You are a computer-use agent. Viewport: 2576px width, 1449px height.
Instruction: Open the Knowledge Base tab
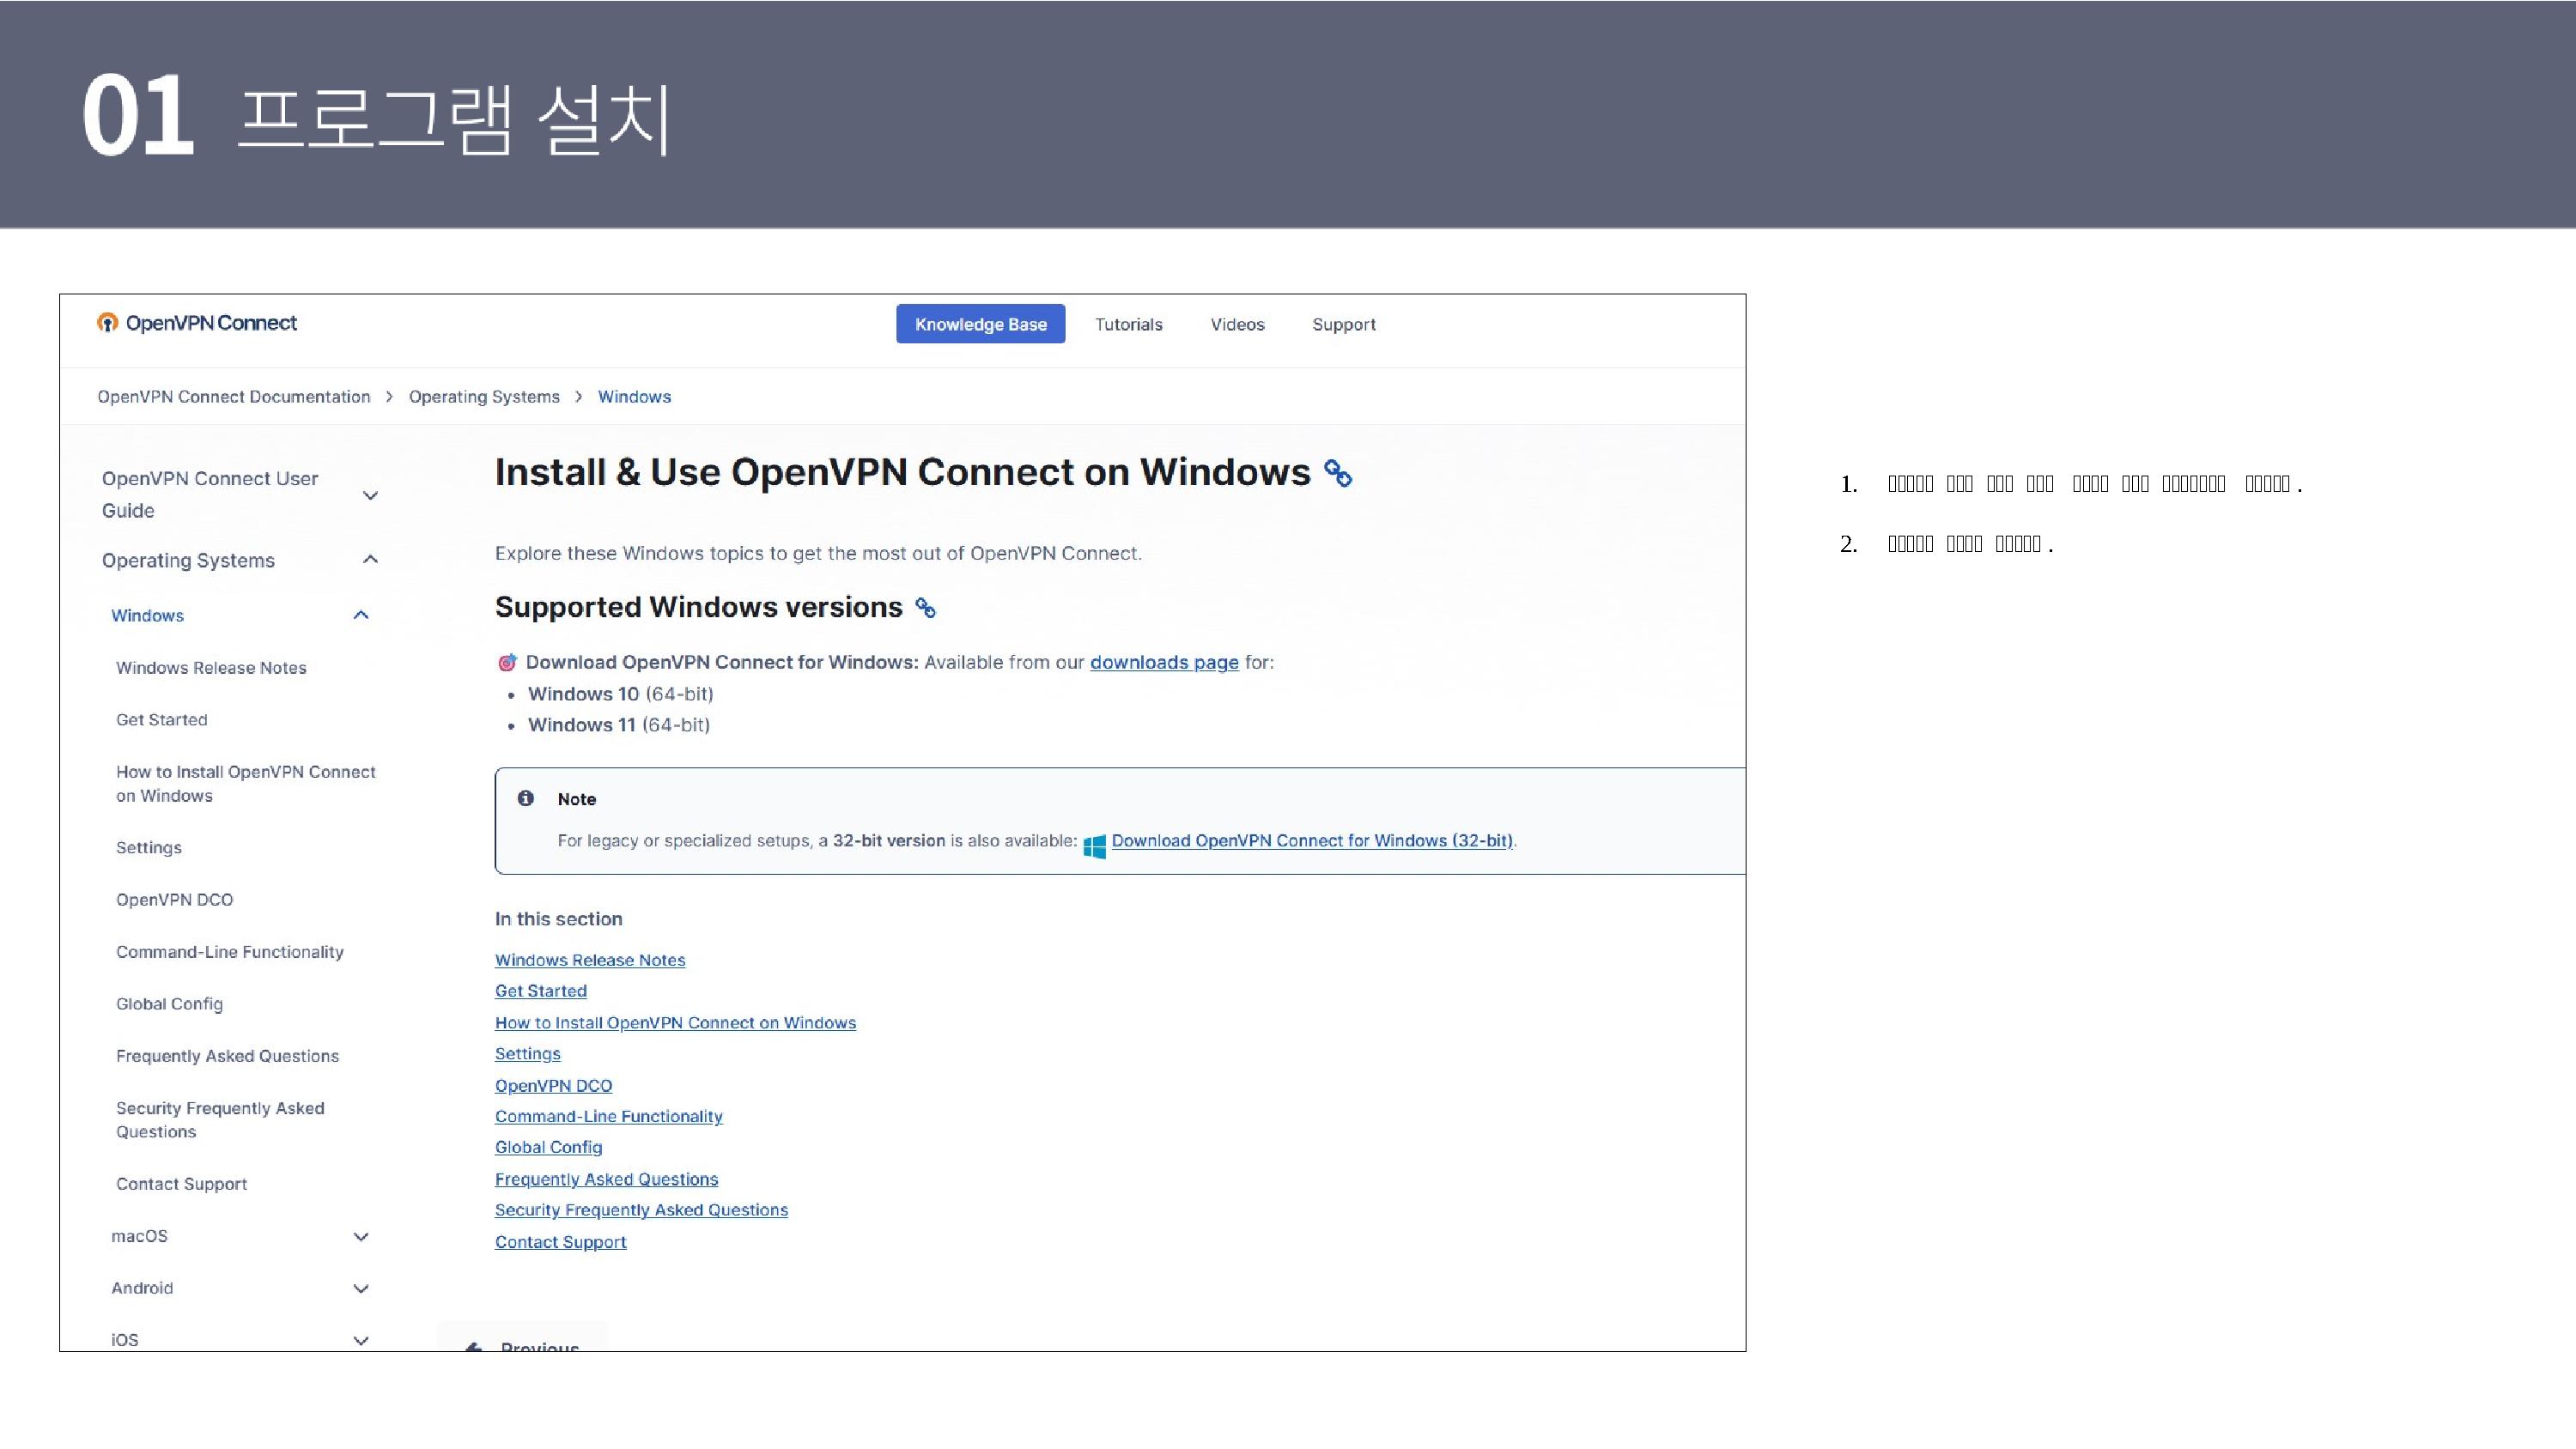[x=980, y=324]
